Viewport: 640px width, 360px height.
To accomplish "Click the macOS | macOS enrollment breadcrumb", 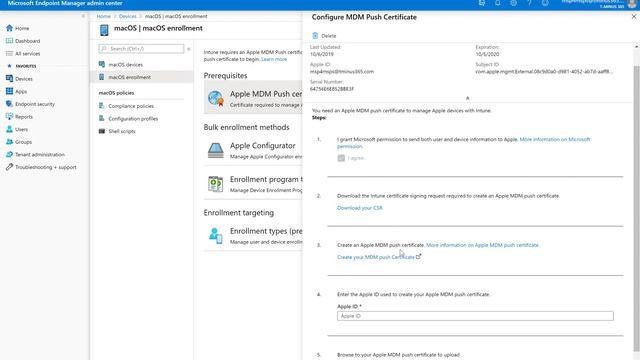I will (176, 16).
